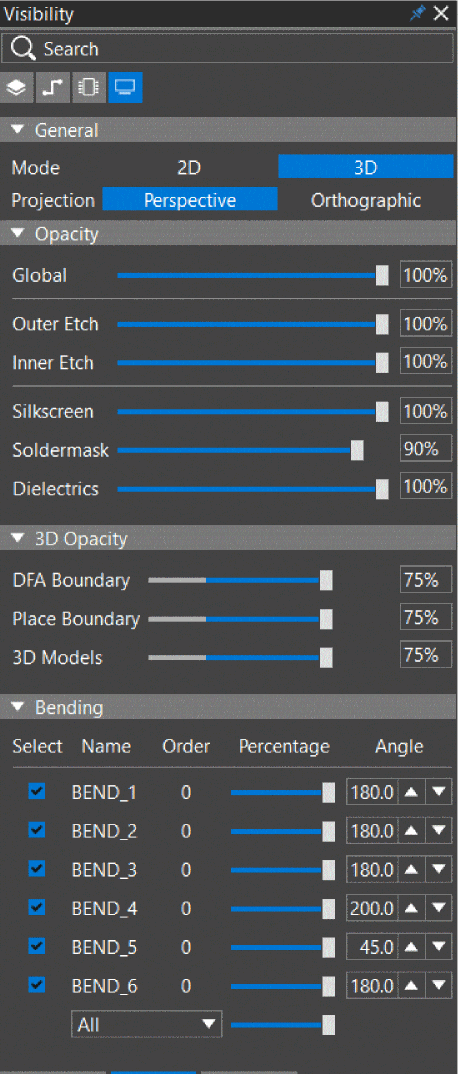Collapse the 3D Opacity section
The height and width of the screenshot is (1074, 458).
[18, 539]
